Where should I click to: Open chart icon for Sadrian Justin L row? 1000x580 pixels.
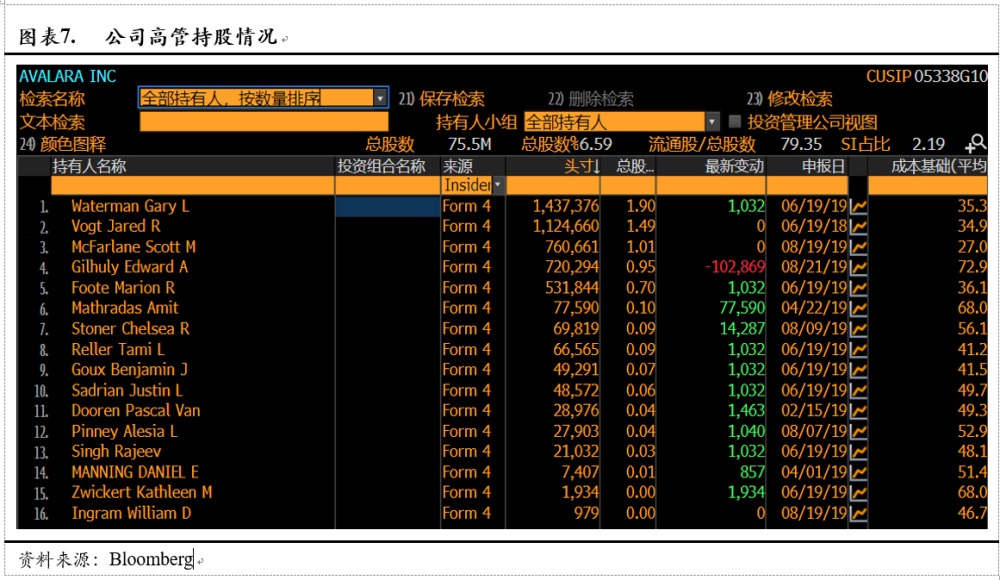858,390
